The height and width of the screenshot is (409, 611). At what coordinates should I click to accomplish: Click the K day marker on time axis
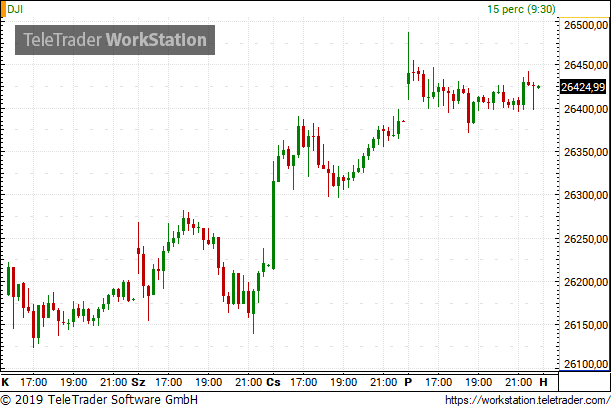point(5,382)
